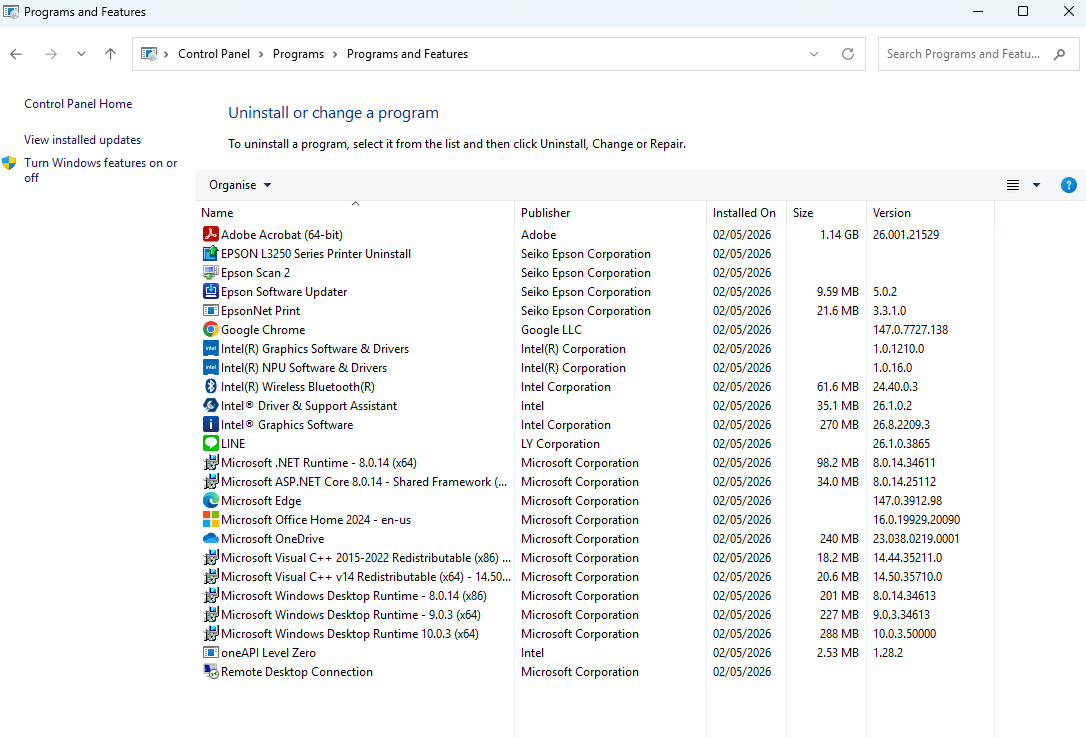
Task: Select the Remote Desktop Connection icon
Action: 211,672
